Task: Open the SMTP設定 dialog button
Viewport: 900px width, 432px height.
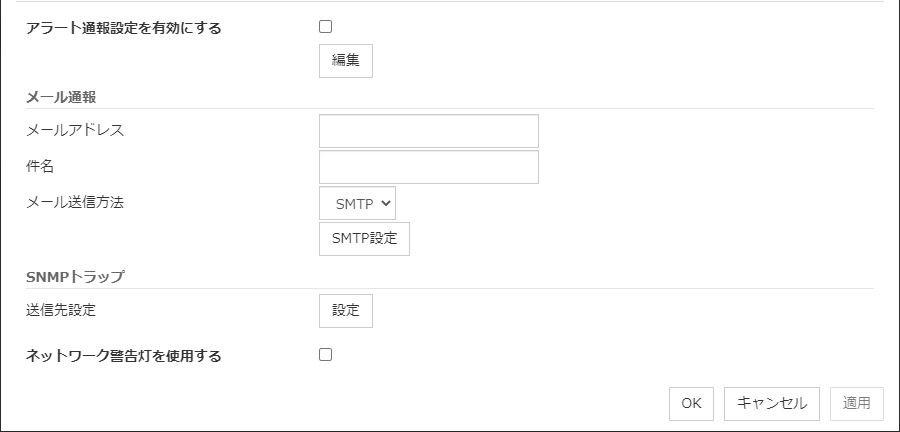Action: tap(364, 239)
